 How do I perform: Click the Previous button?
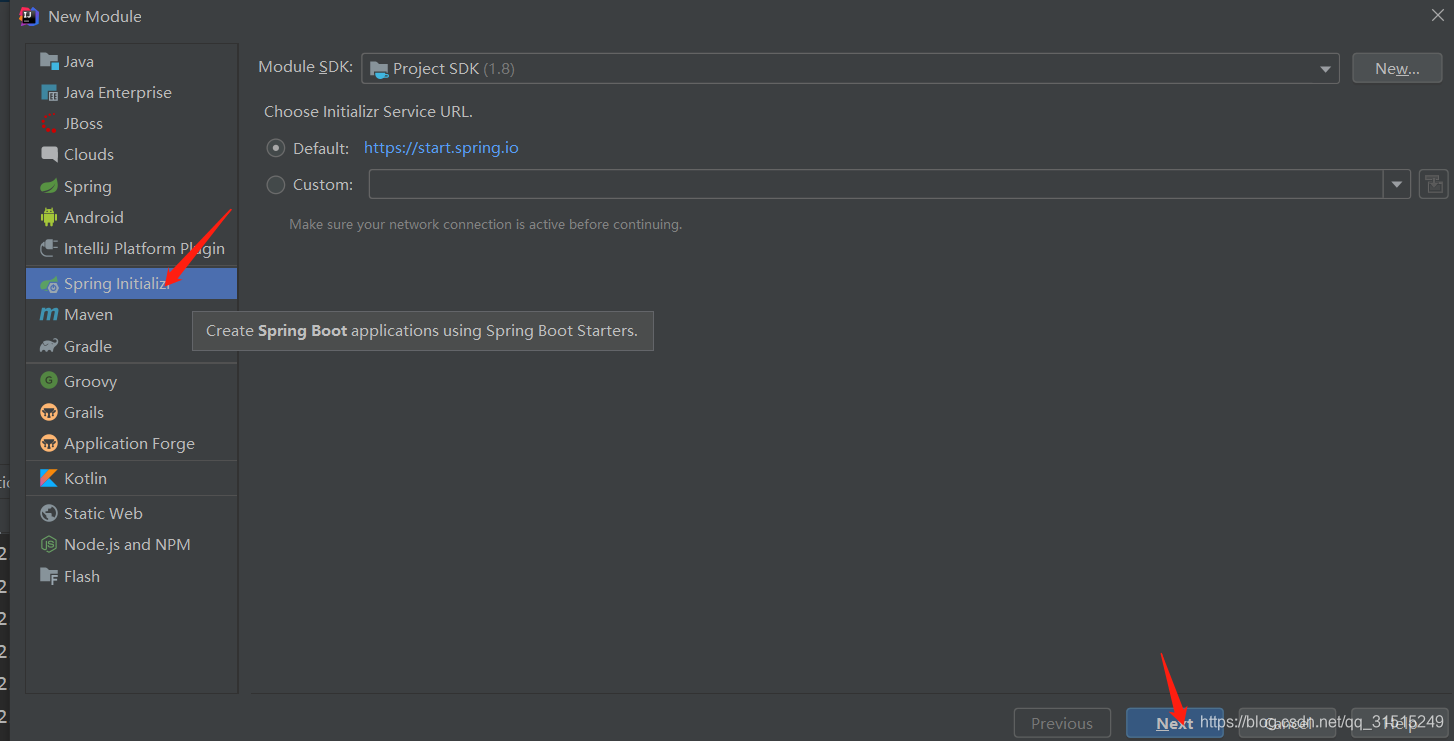click(1062, 723)
